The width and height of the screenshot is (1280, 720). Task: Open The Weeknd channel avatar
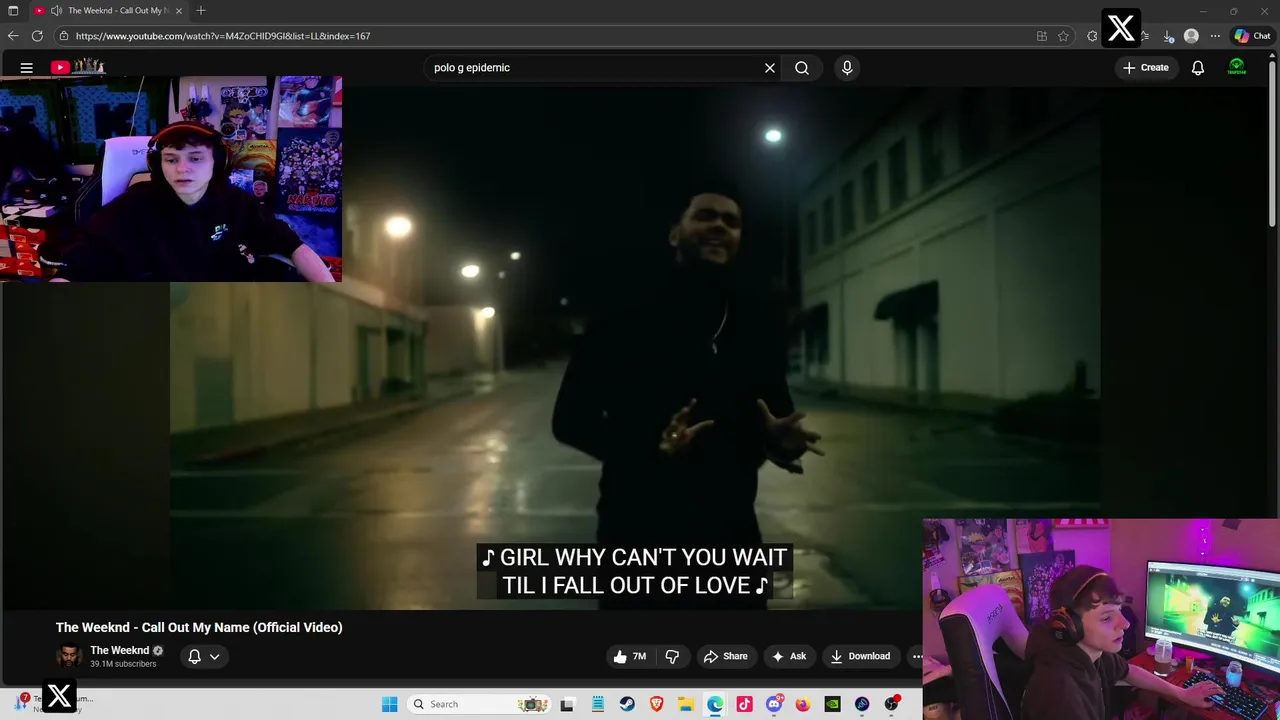click(x=69, y=656)
